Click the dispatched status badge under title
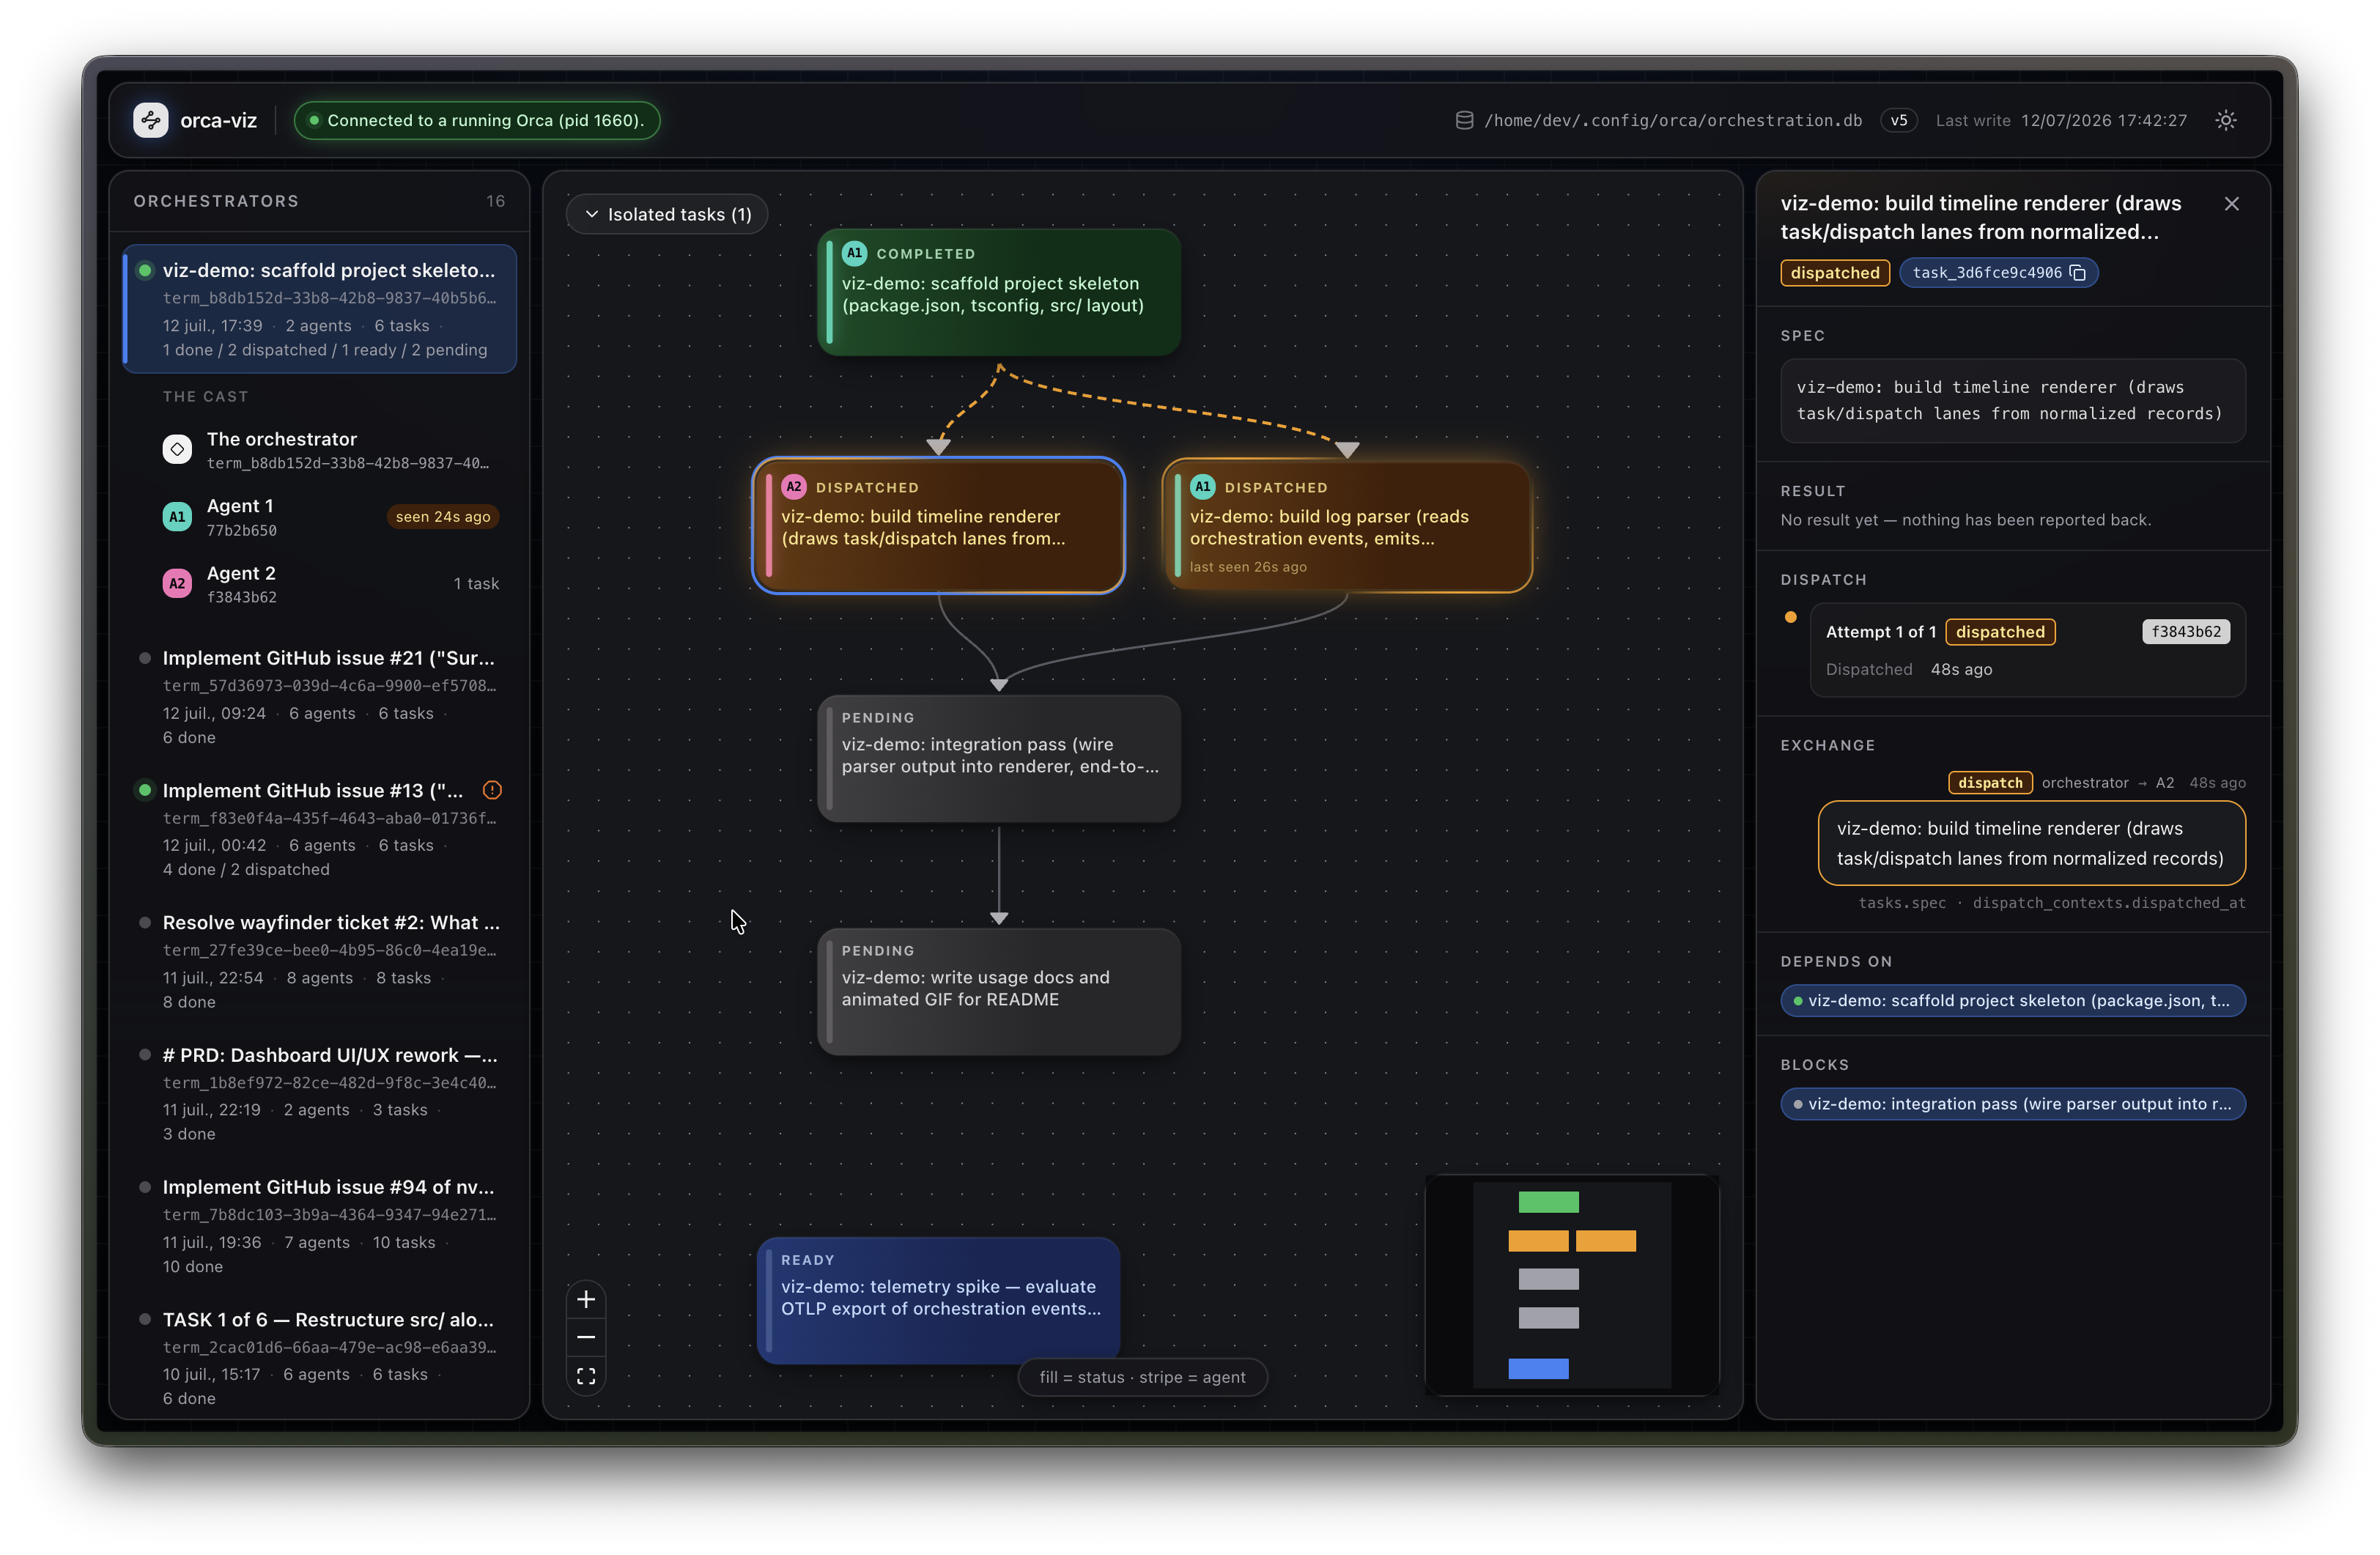2380x1555 pixels. 1834,273
